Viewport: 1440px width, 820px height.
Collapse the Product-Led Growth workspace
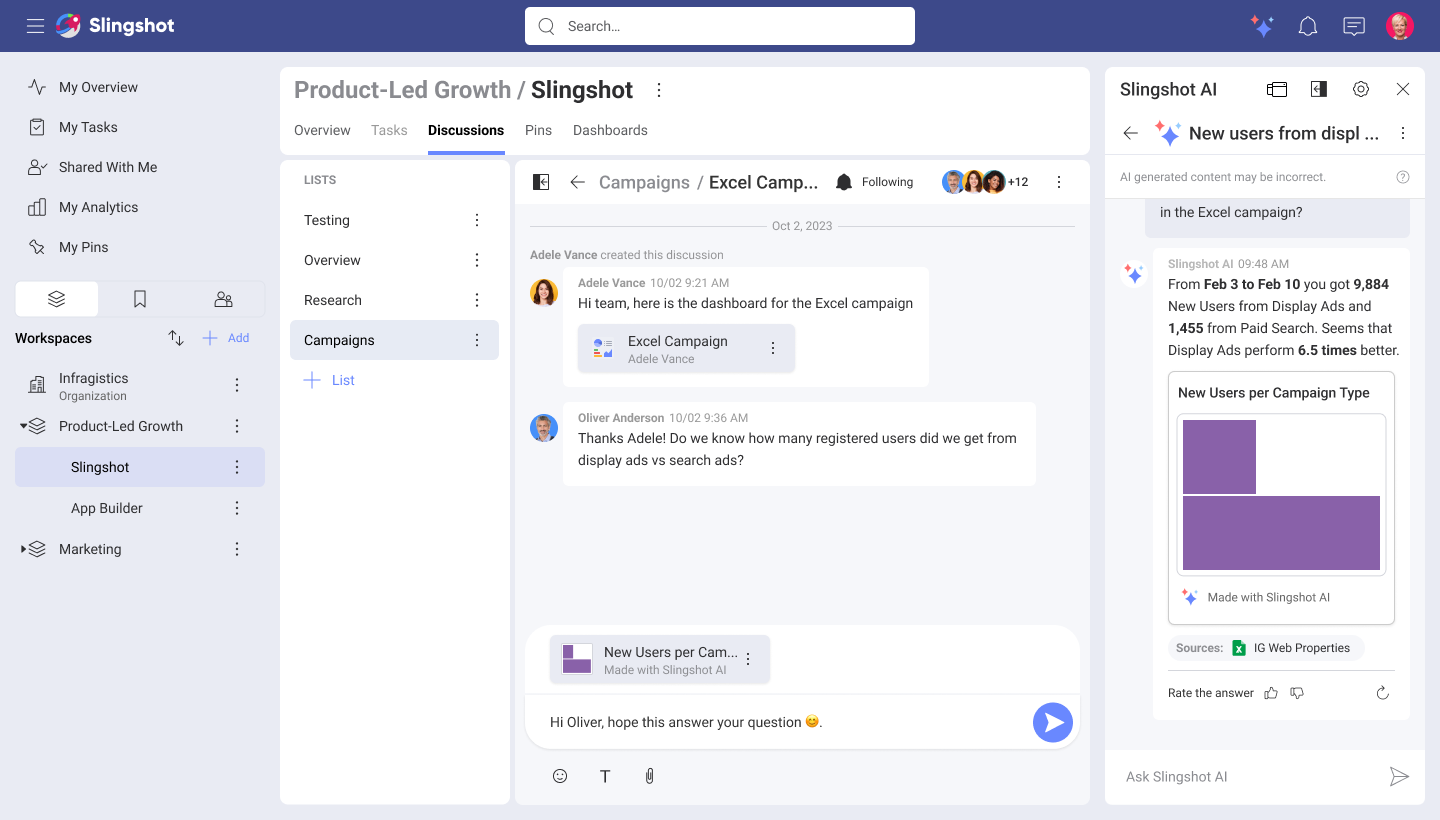[x=23, y=426]
